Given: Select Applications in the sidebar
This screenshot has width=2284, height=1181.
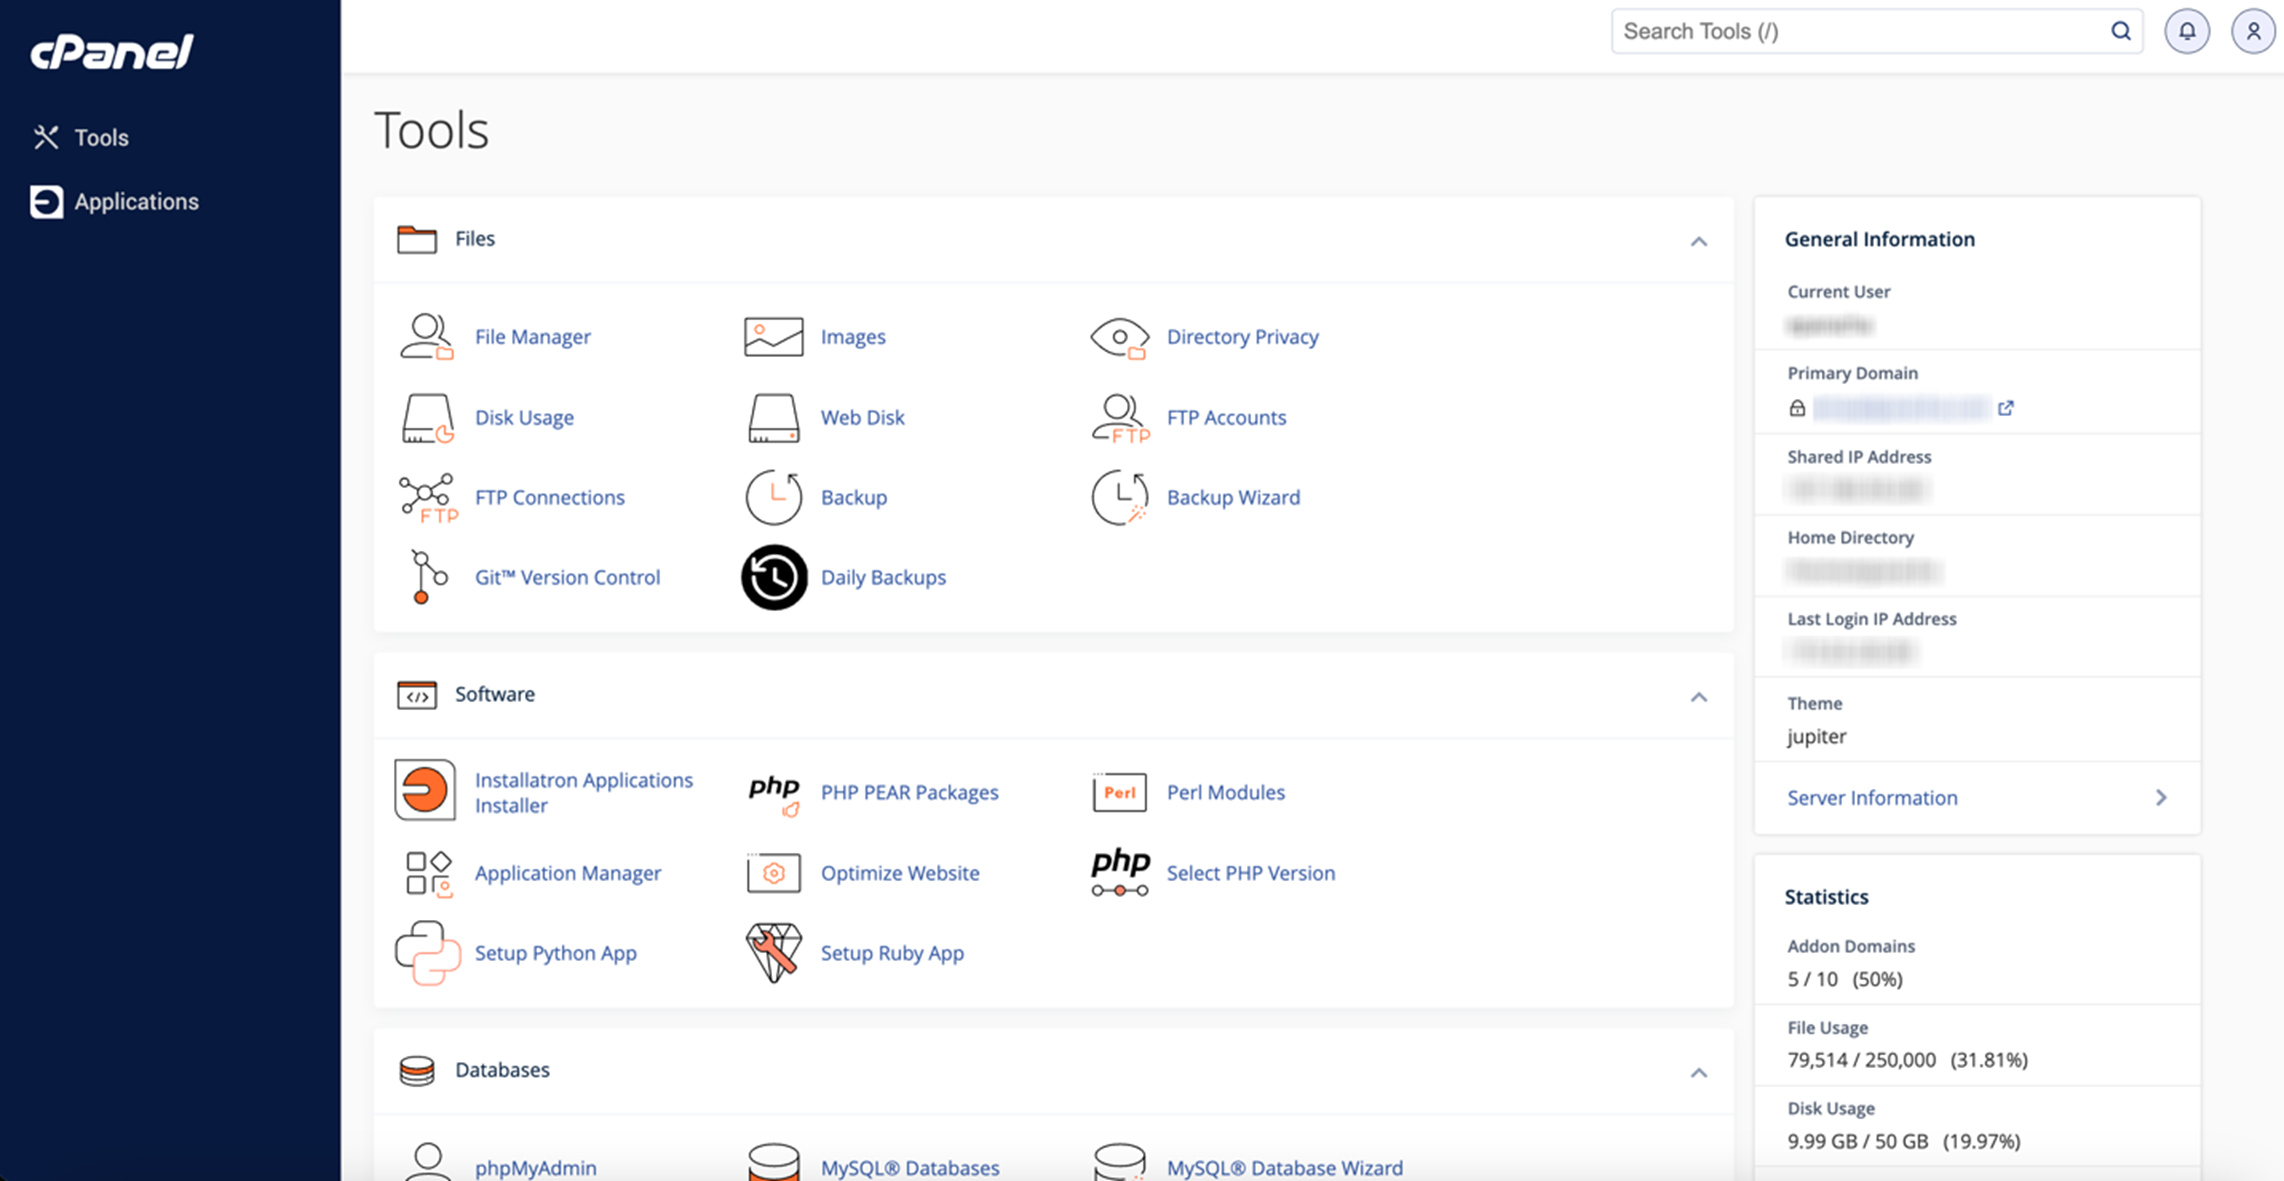Looking at the screenshot, I should tap(136, 201).
